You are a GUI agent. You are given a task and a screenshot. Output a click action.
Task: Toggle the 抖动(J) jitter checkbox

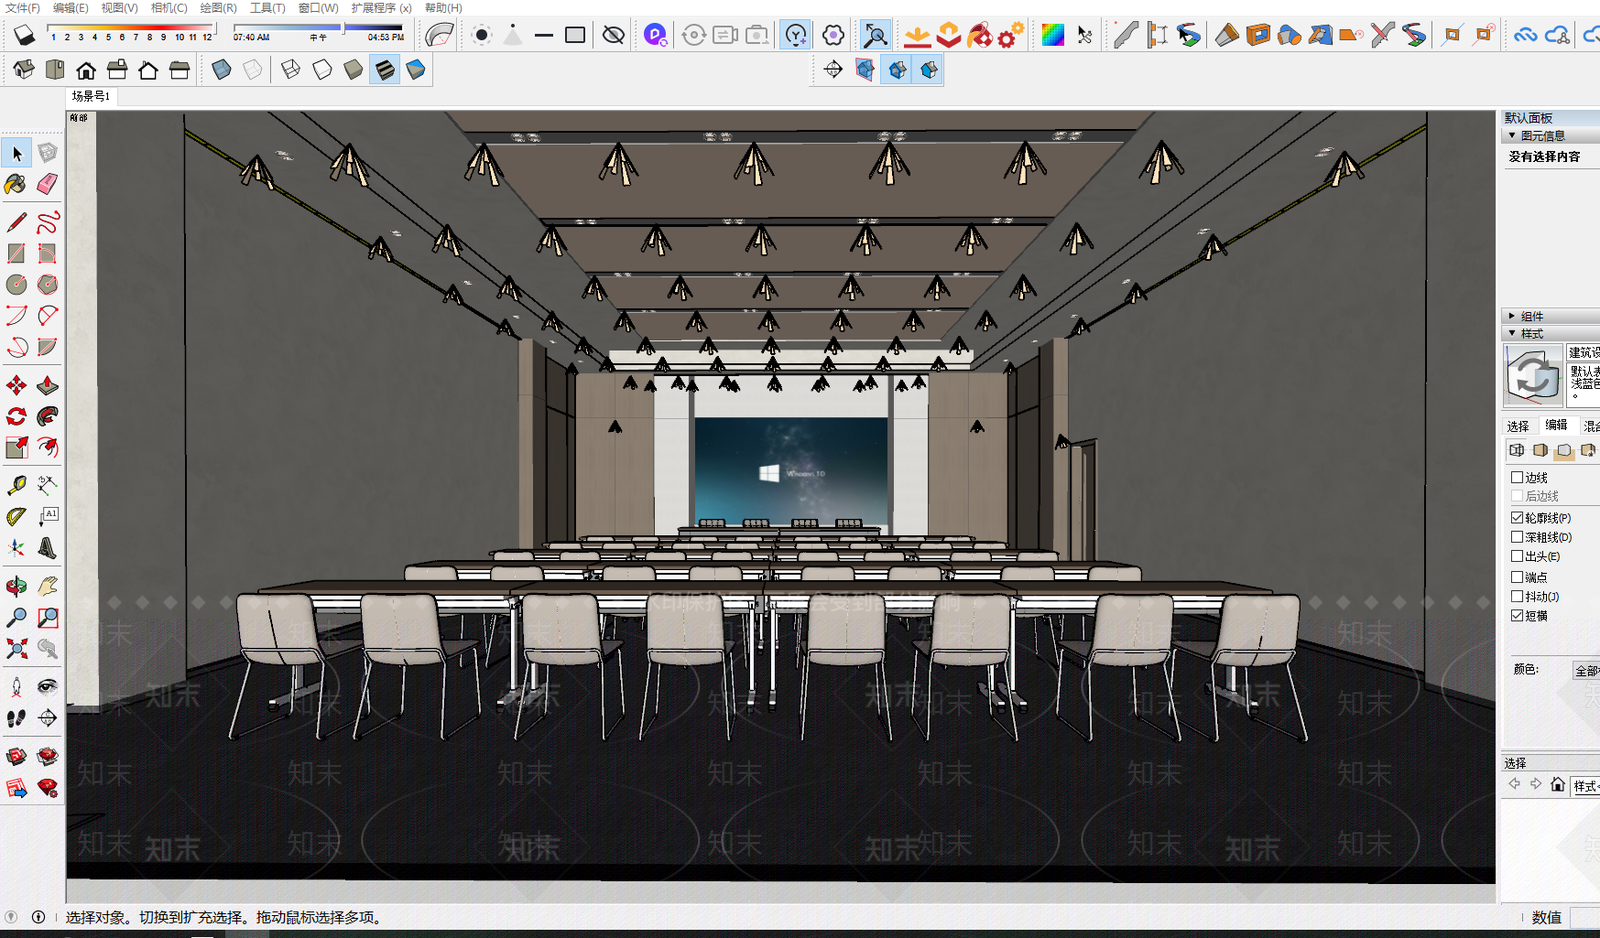(1517, 597)
